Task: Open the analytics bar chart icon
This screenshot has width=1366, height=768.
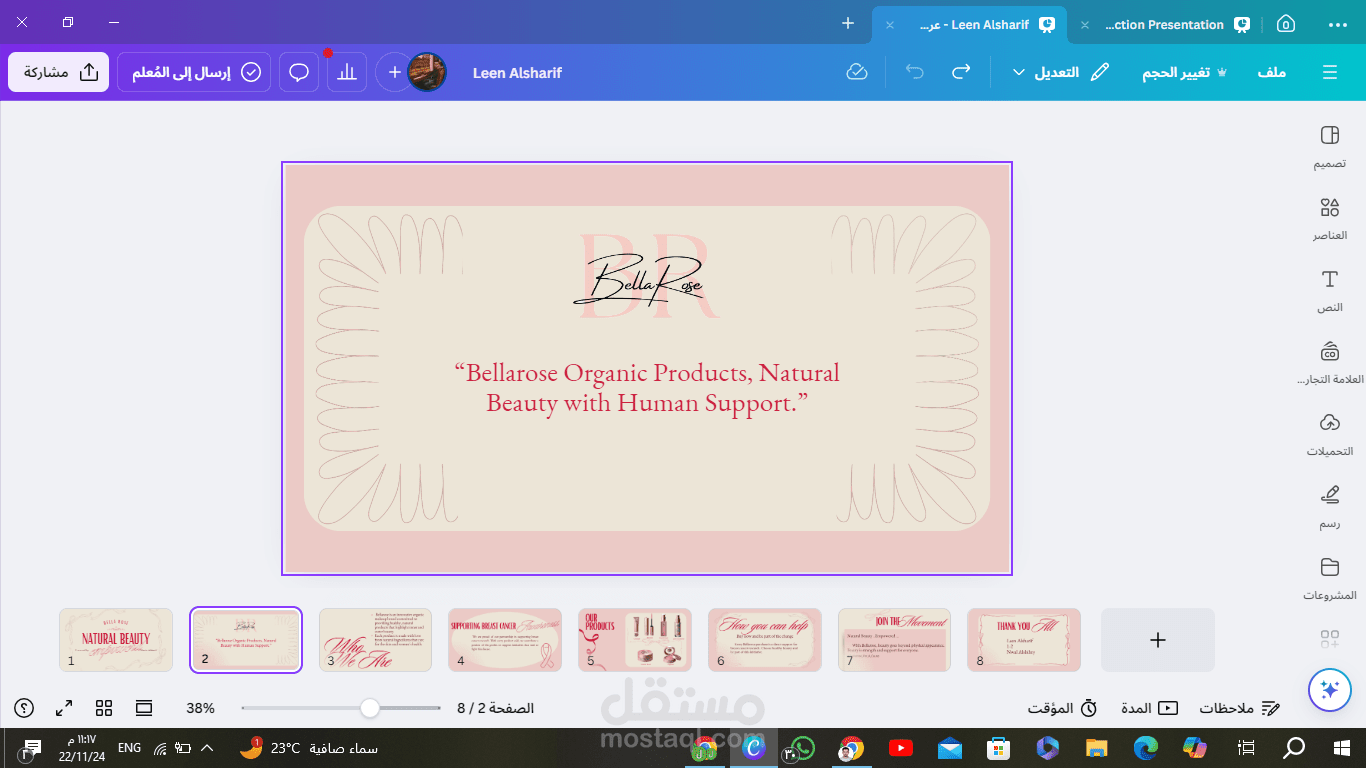Action: pos(346,72)
